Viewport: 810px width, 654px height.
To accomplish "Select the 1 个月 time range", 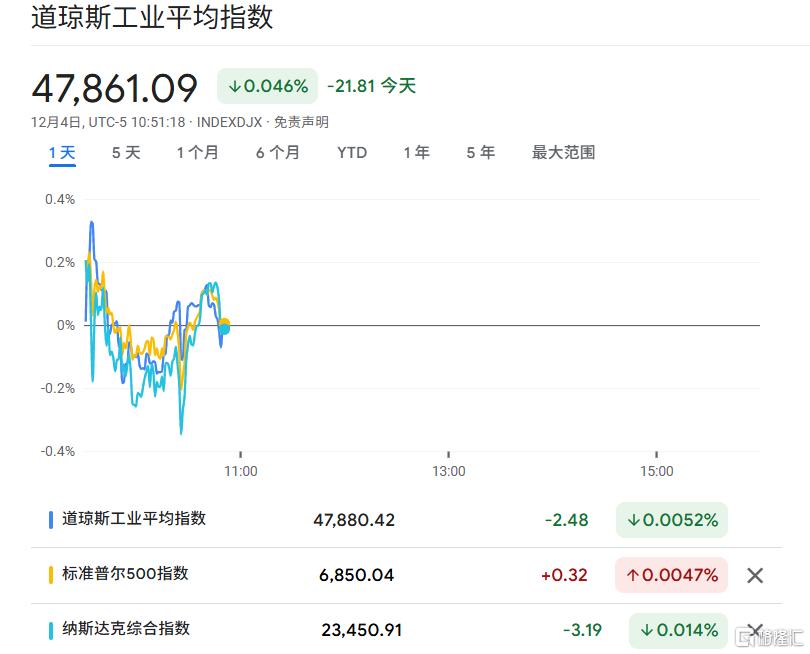I will coord(197,153).
